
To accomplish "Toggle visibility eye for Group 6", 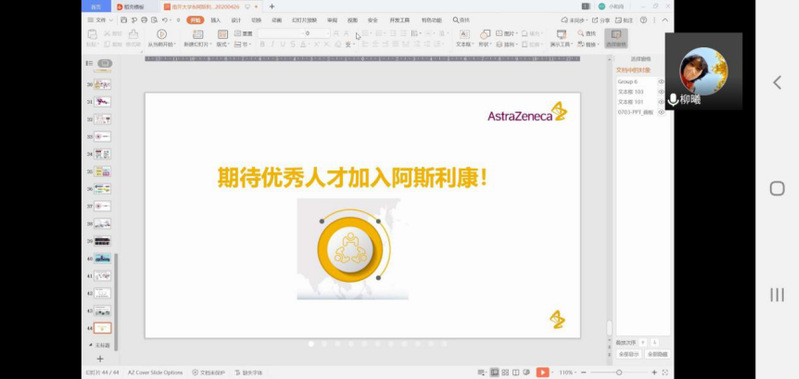I will coord(661,82).
